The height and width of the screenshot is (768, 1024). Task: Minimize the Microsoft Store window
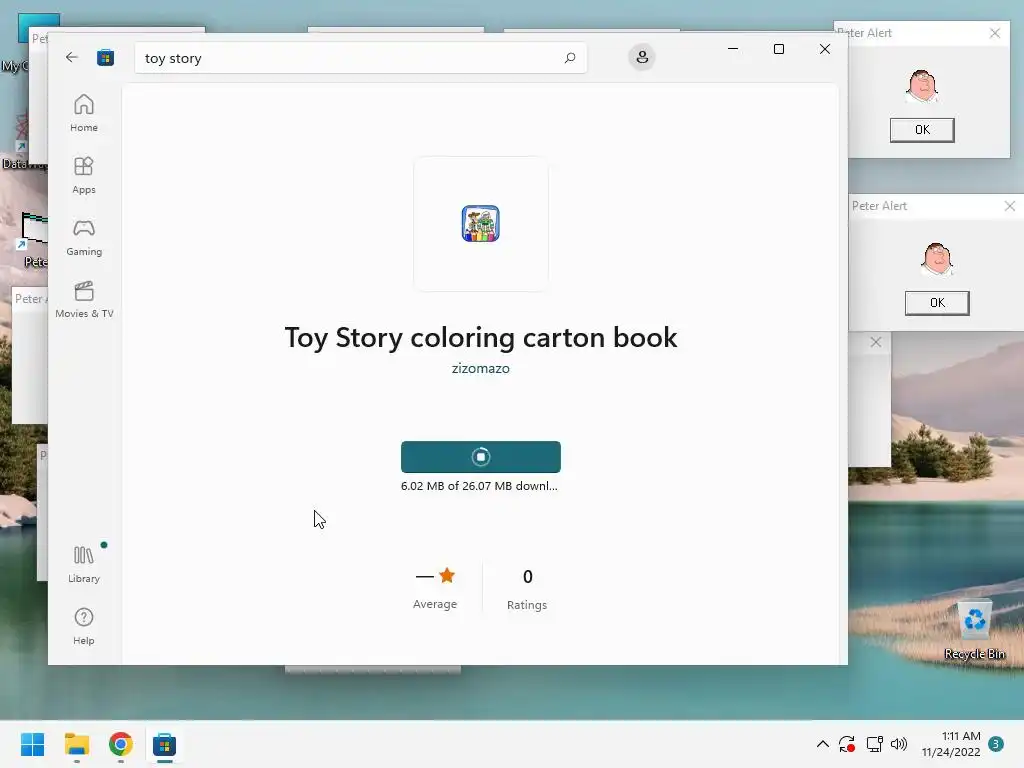point(733,49)
